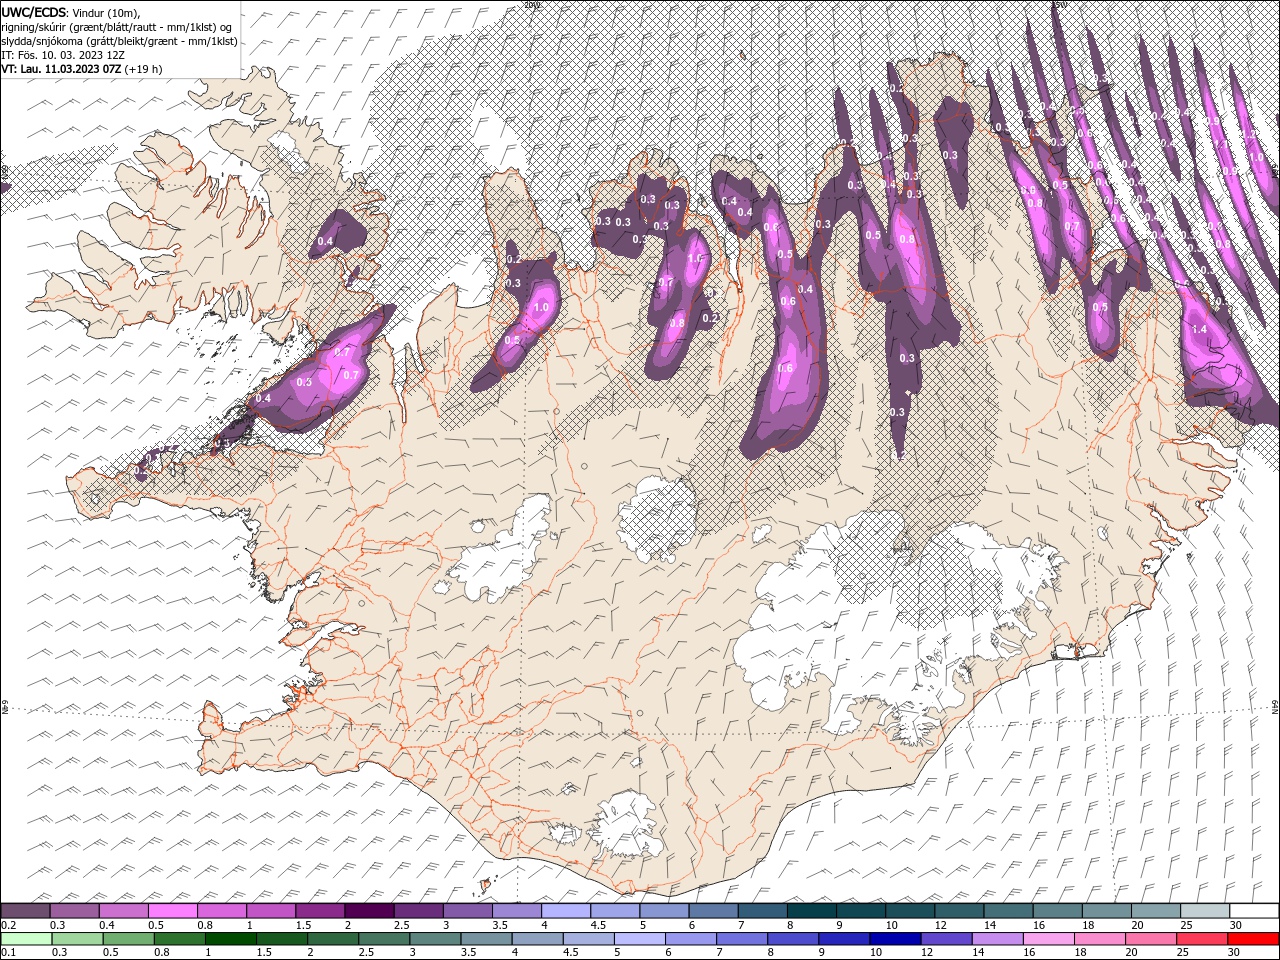Click the light pink 16 swatch, lower legend row

(1048, 939)
